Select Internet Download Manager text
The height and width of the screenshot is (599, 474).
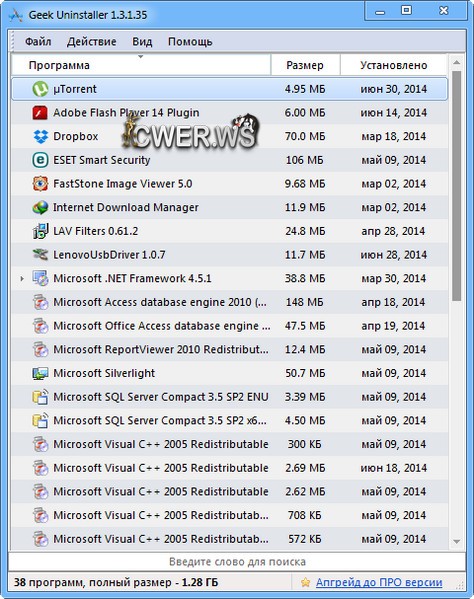click(126, 207)
